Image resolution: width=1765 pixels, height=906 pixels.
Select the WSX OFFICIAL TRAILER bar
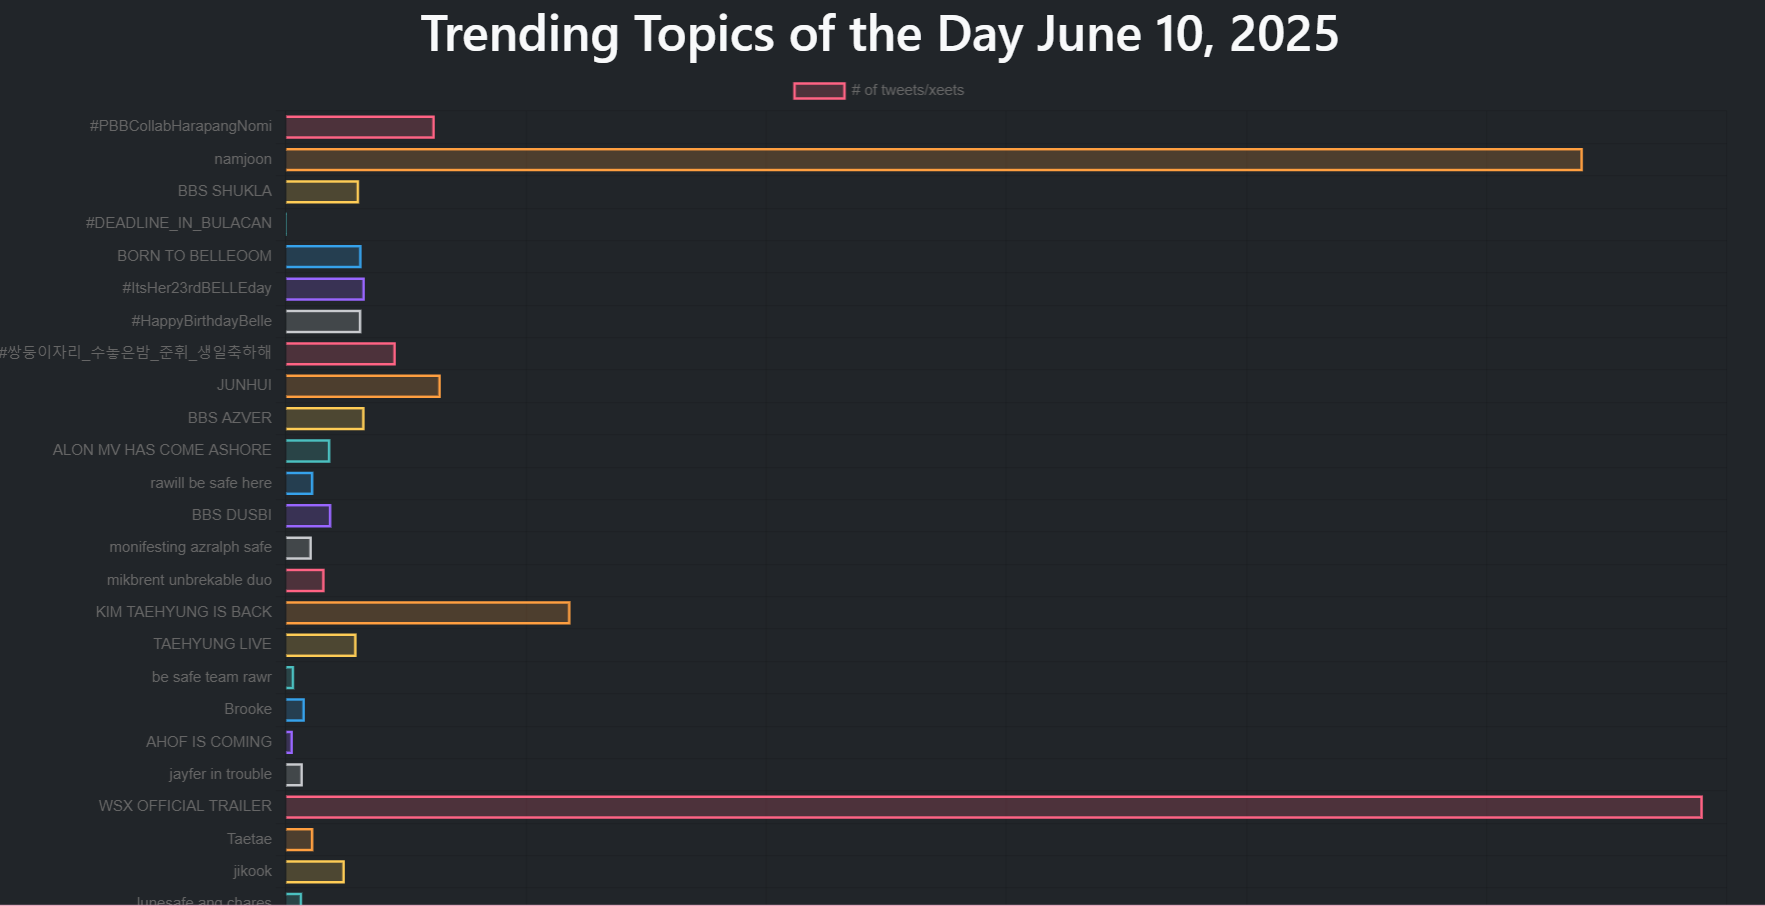(994, 807)
